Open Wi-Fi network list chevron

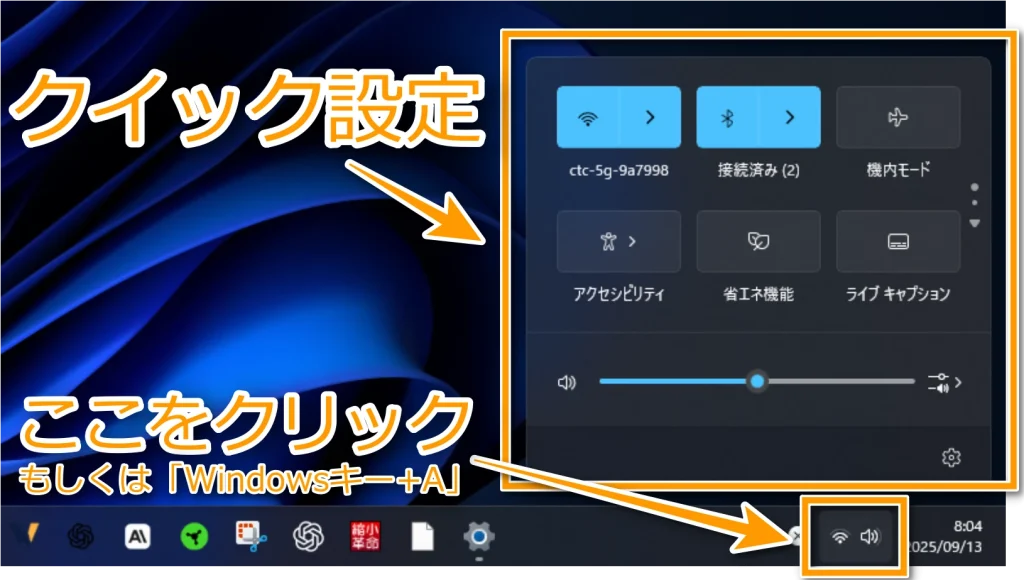pos(650,118)
